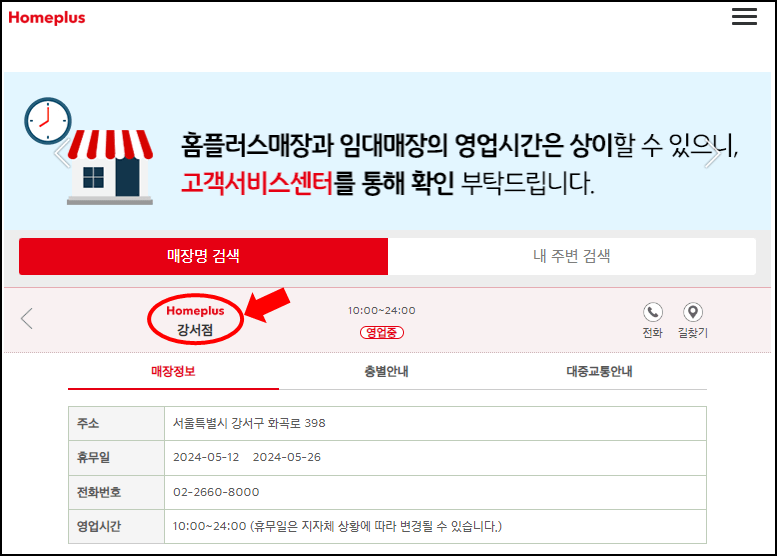
Task: Click address text 서울특별시 강서구 화곡로 398
Action: 249,423
